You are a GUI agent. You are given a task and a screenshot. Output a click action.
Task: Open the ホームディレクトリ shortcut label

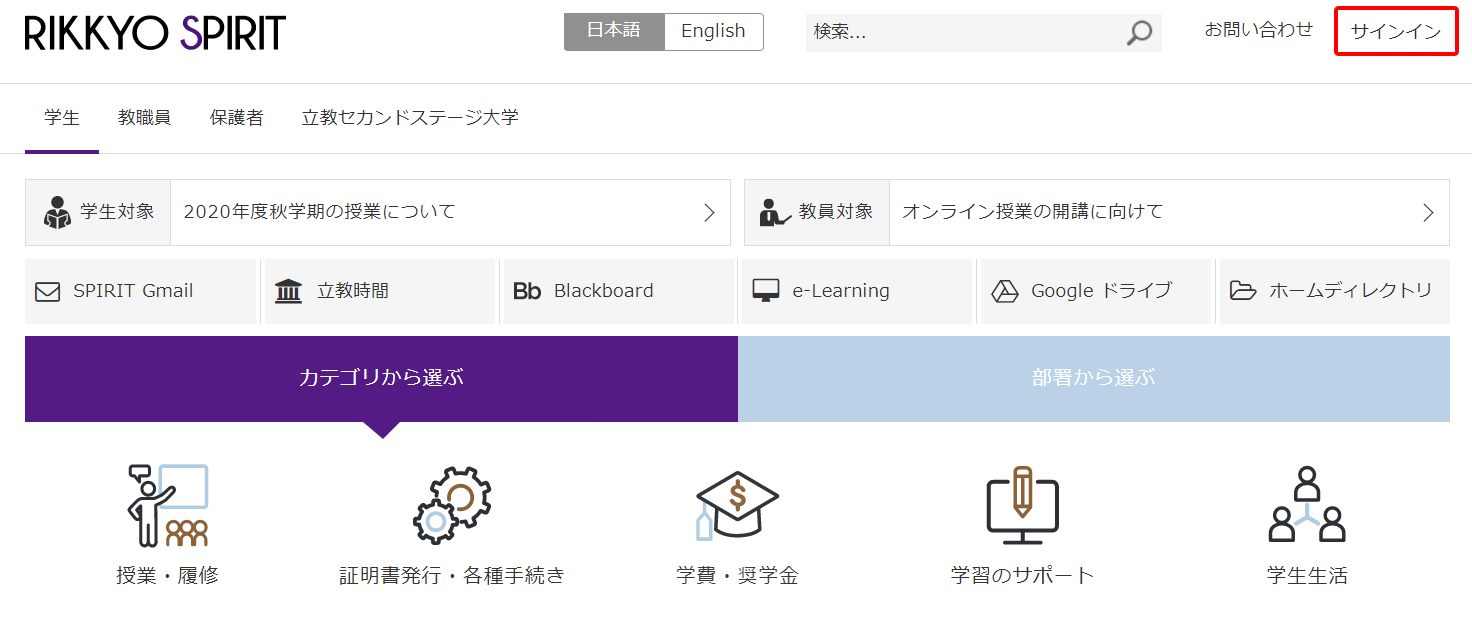click(x=1351, y=291)
